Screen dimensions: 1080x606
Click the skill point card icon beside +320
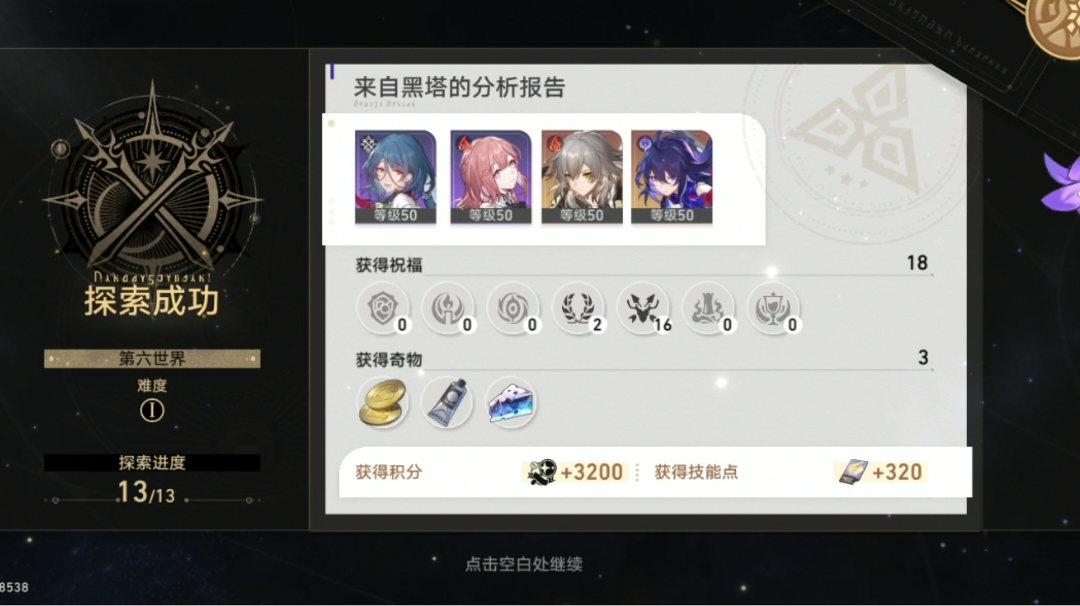(x=853, y=472)
